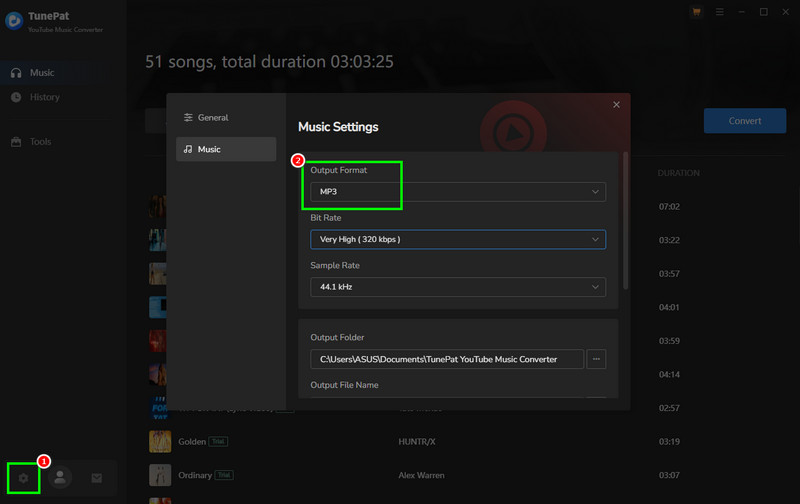Click the 02:57 duration value
This screenshot has height=504, width=800.
tap(669, 408)
